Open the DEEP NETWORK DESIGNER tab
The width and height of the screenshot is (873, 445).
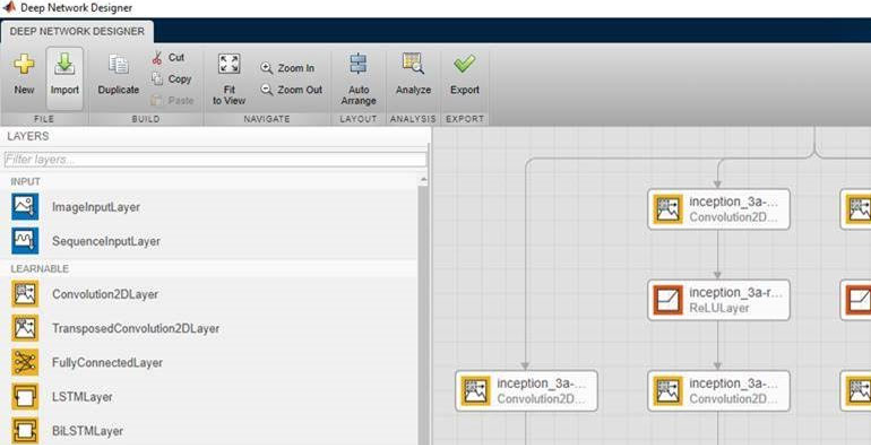[77, 31]
